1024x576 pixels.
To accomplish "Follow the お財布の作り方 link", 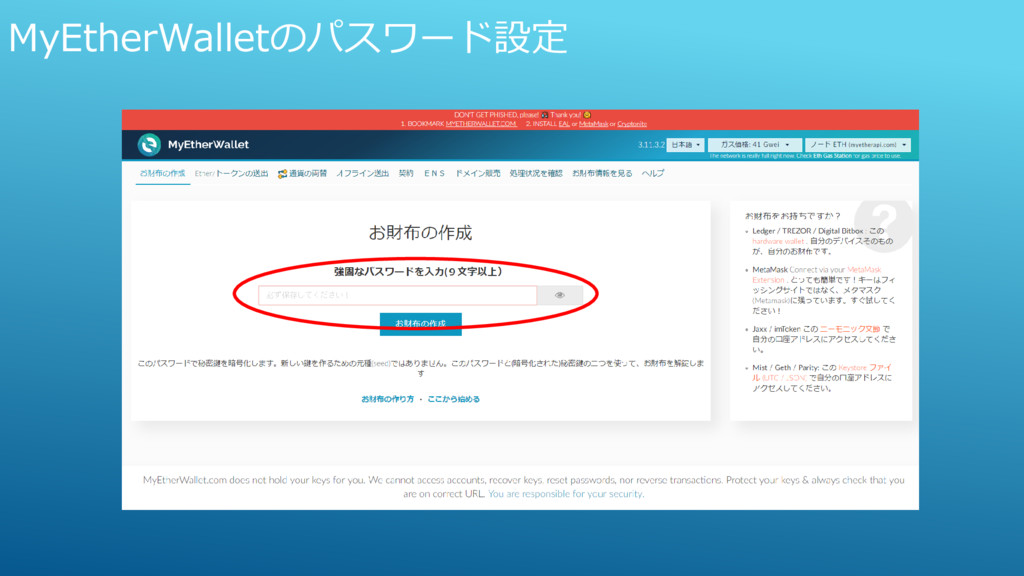I will click(x=388, y=398).
